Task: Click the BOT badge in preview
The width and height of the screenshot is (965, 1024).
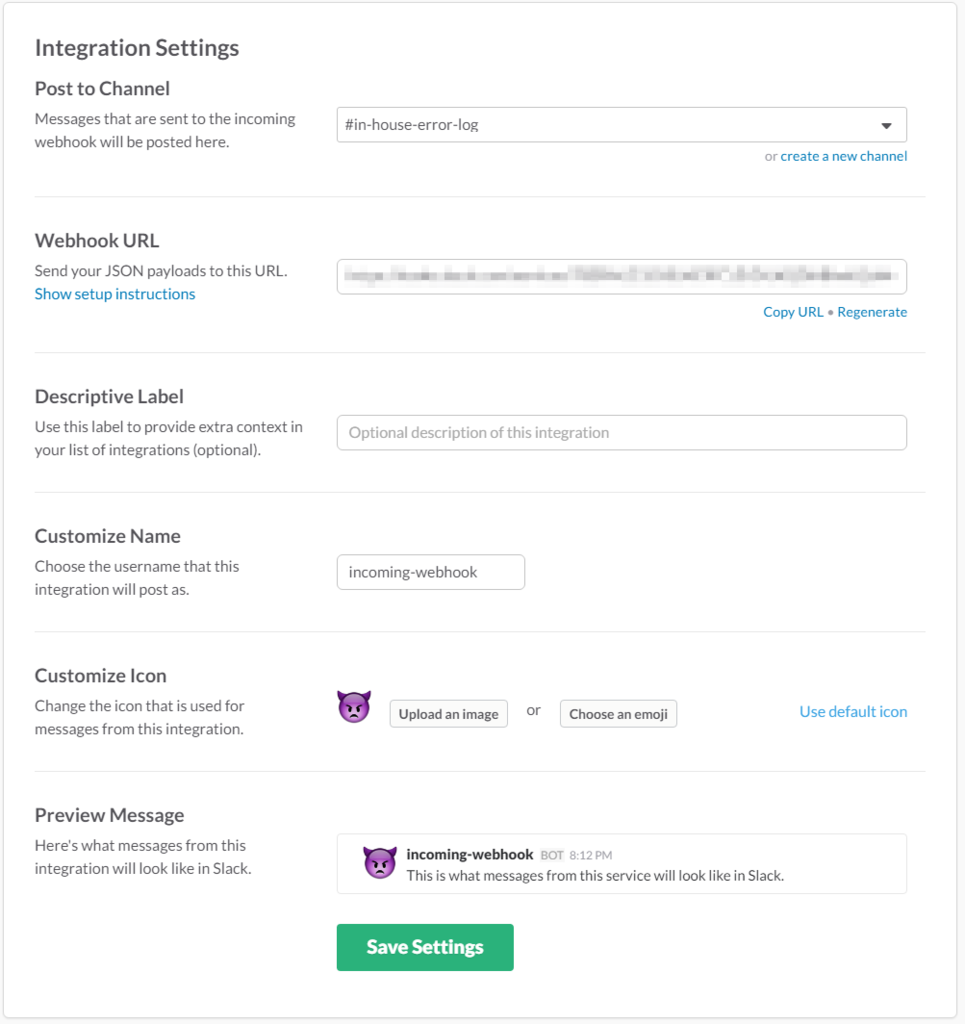Action: pyautogui.click(x=552, y=856)
